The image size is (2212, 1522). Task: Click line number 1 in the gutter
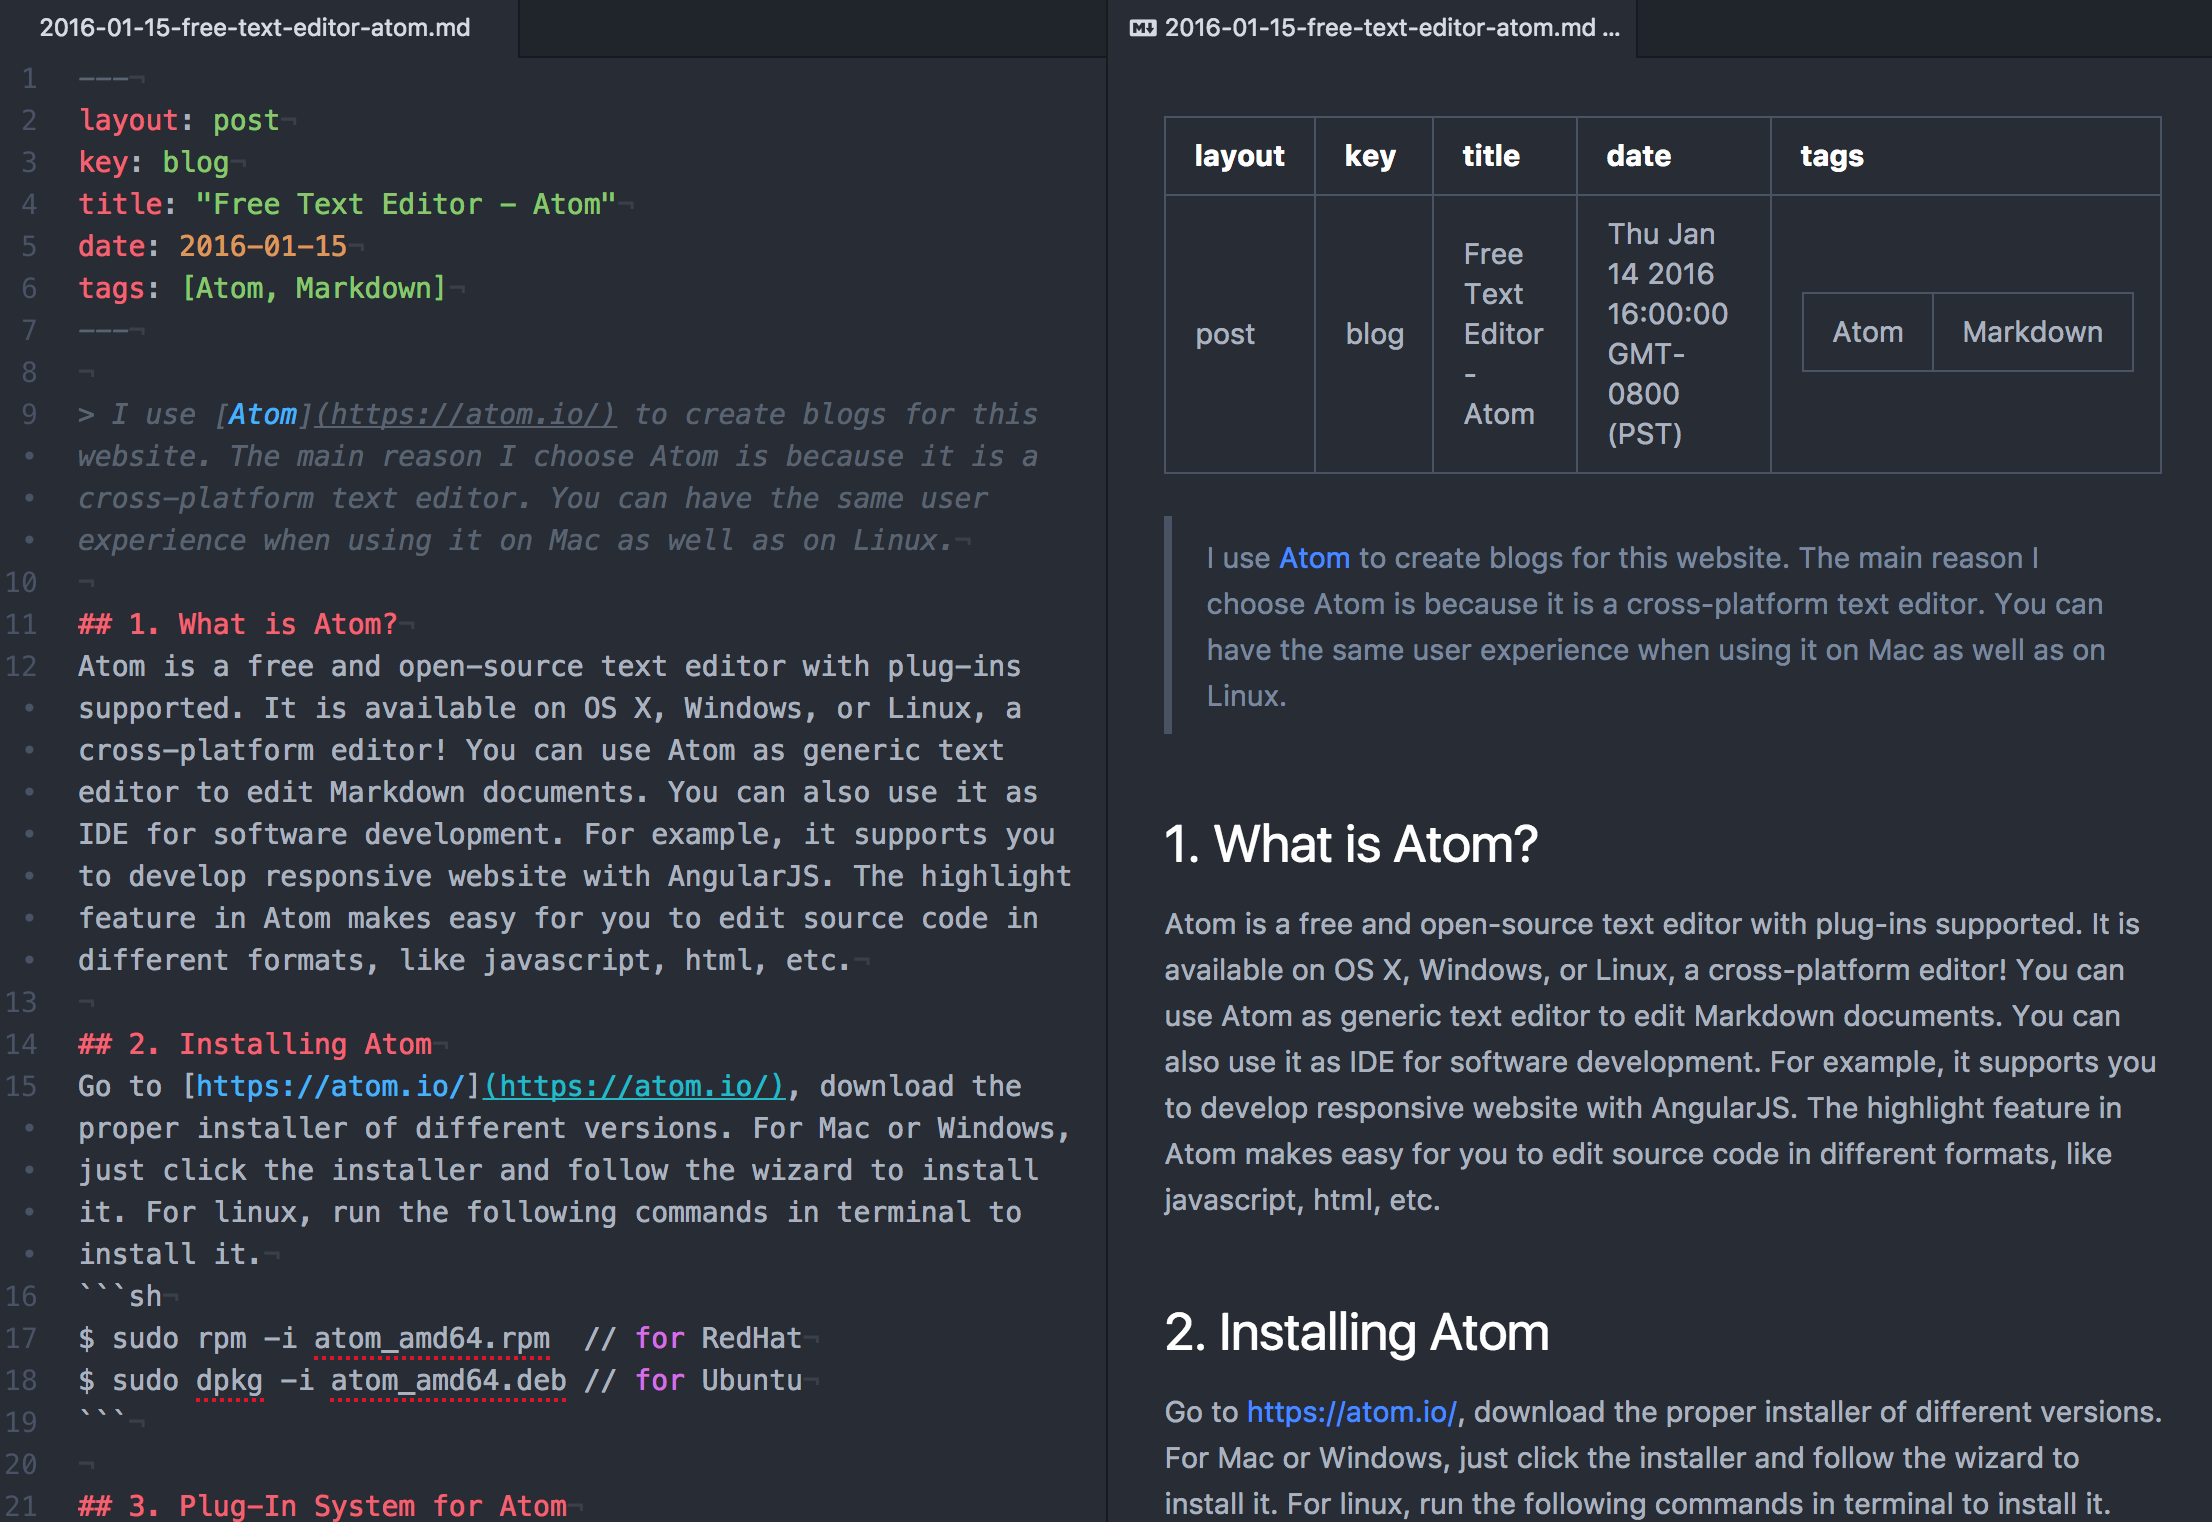coord(29,78)
